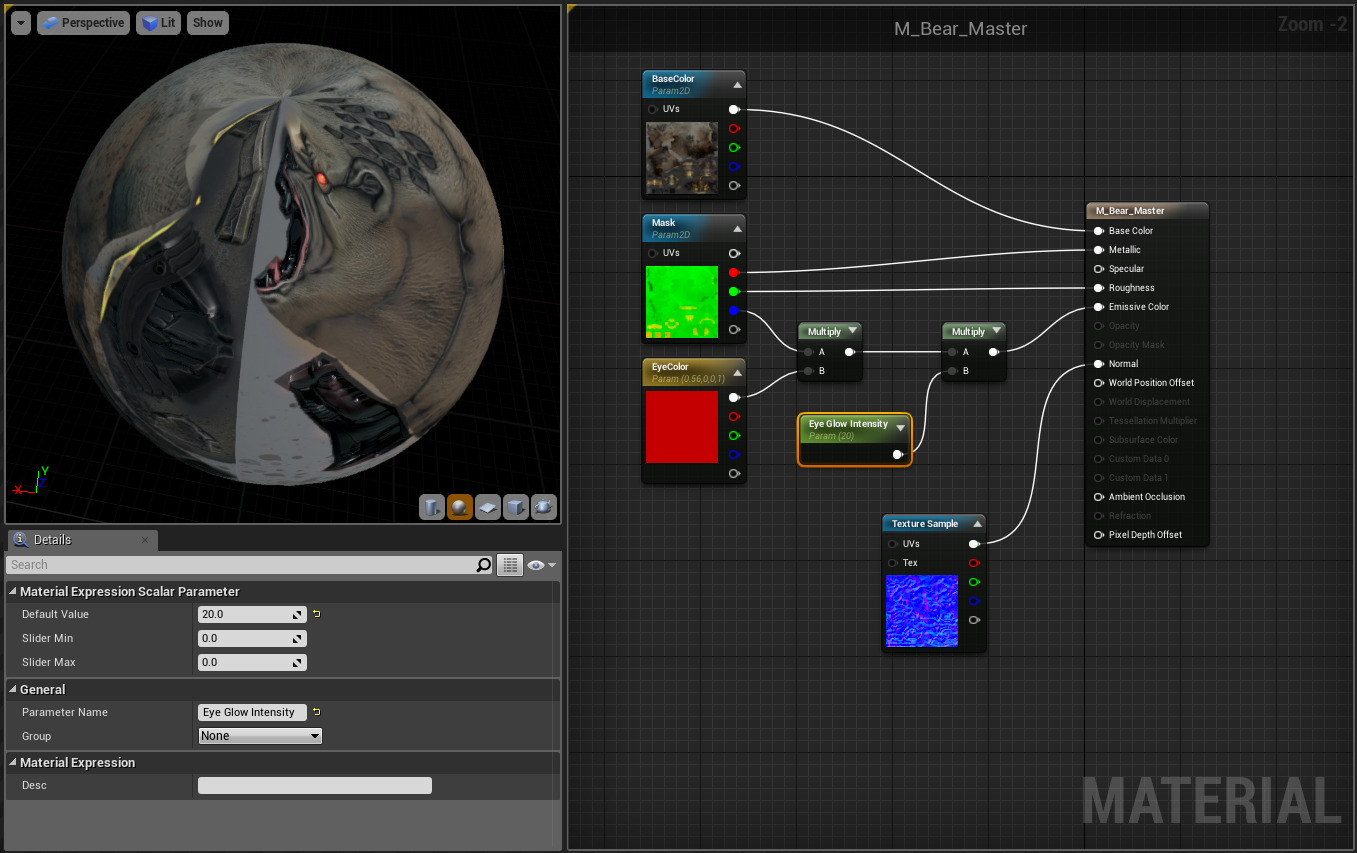Open the Group dropdown set to None
1357x853 pixels.
pos(260,736)
